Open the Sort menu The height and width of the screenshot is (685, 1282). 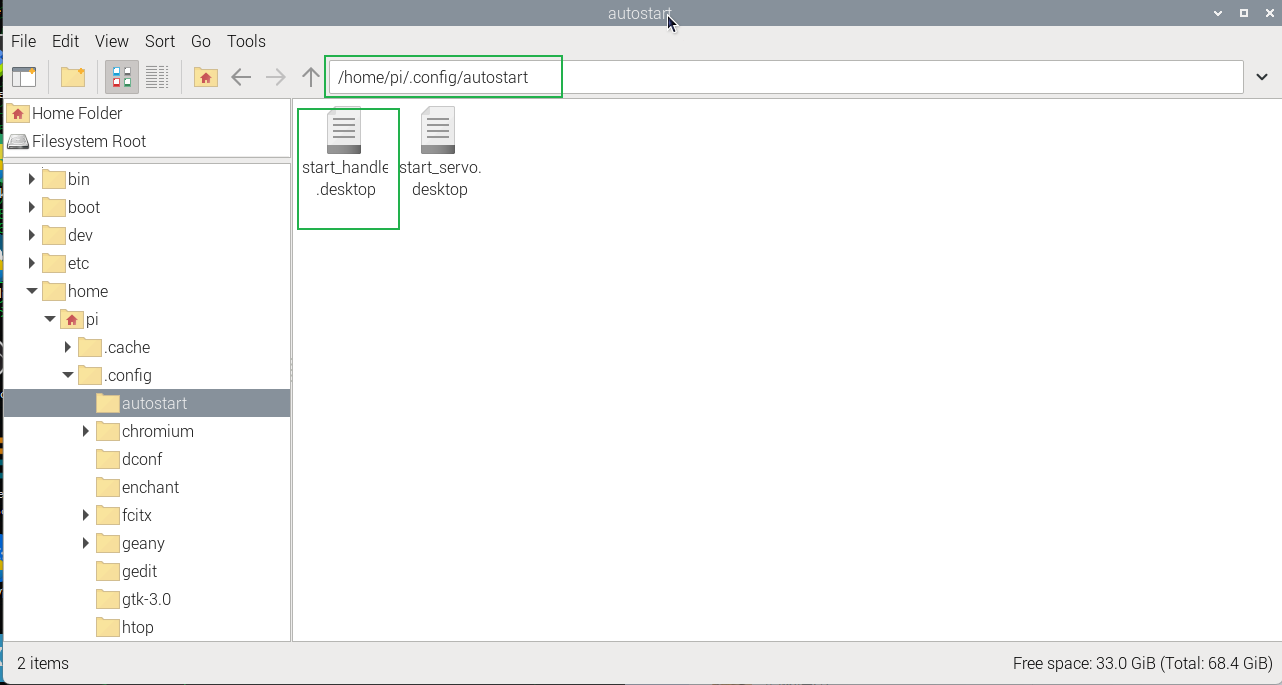tap(160, 41)
